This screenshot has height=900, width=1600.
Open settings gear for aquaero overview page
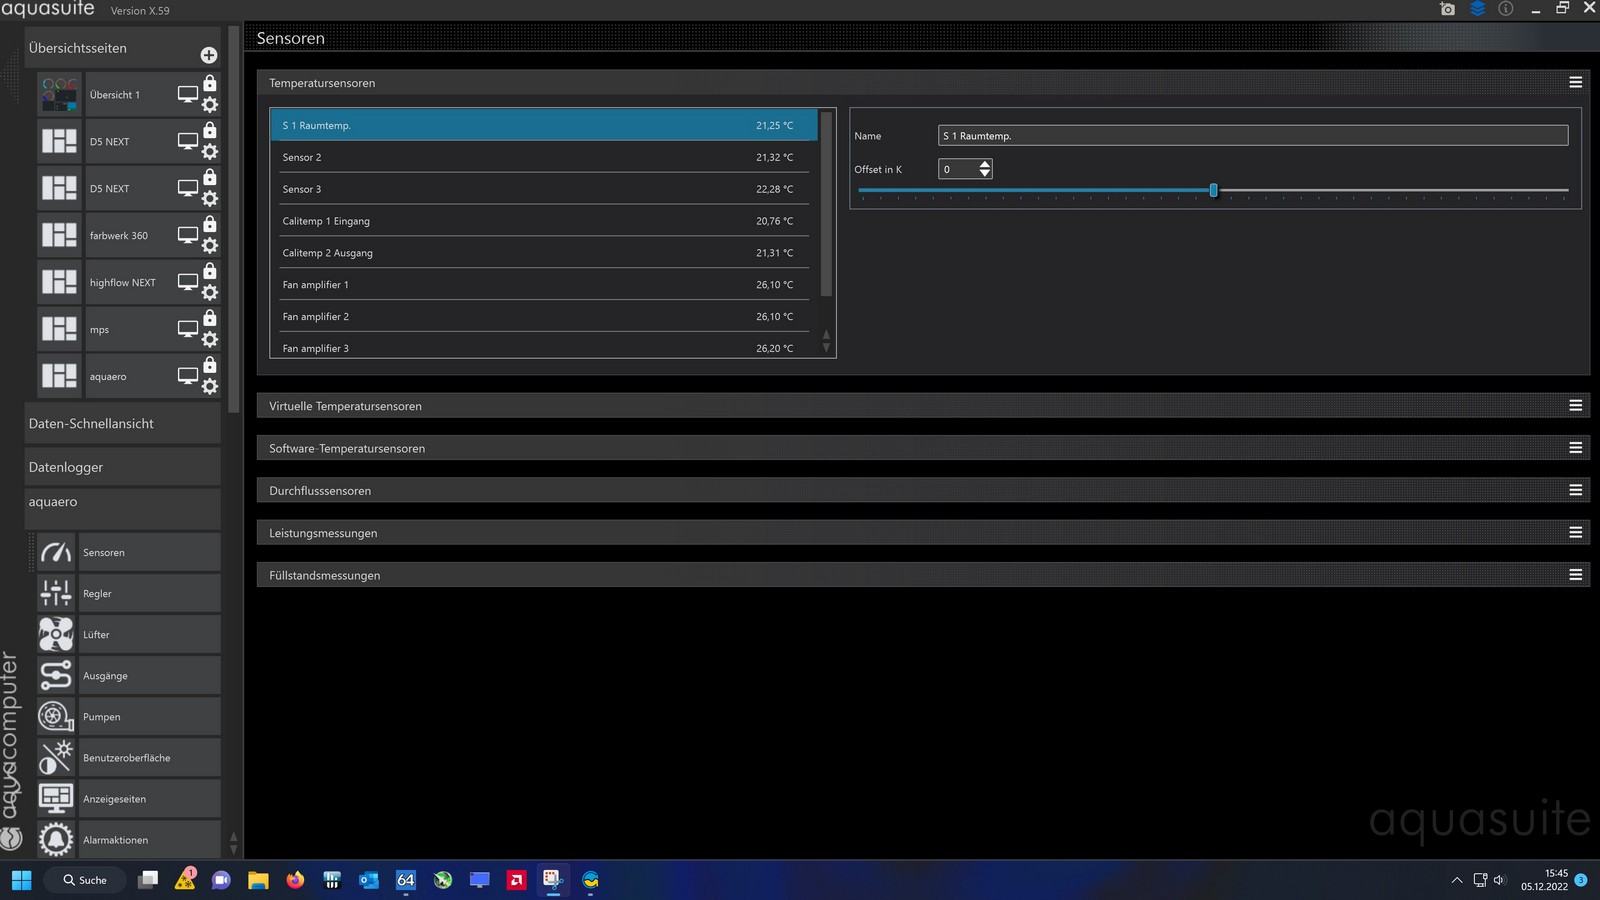coord(210,387)
